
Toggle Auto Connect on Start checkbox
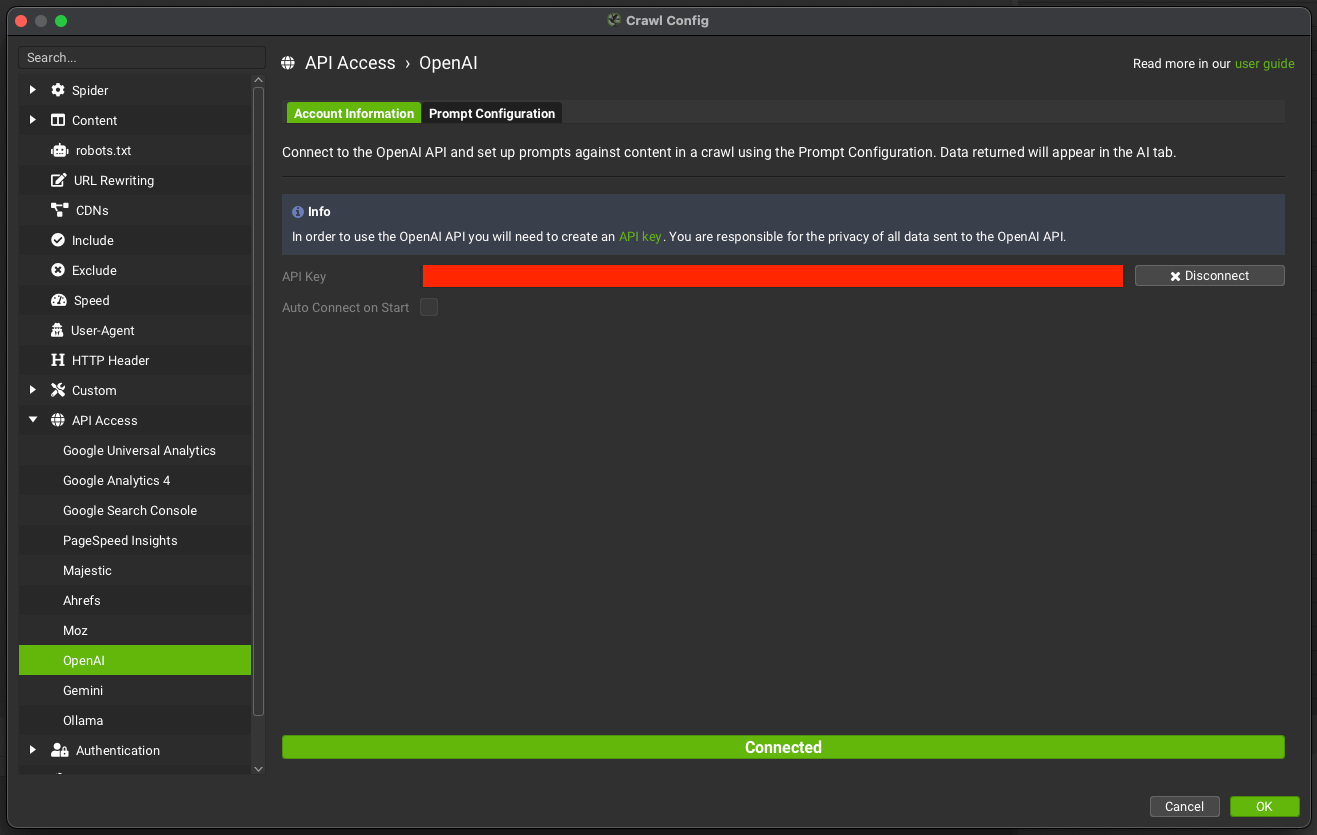tap(429, 307)
